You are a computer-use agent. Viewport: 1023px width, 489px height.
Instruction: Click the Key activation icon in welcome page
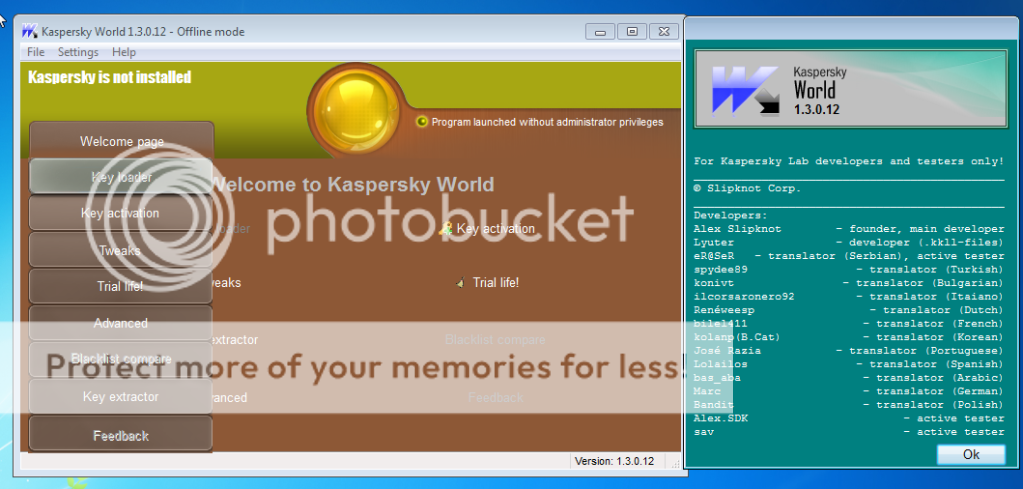[x=446, y=229]
